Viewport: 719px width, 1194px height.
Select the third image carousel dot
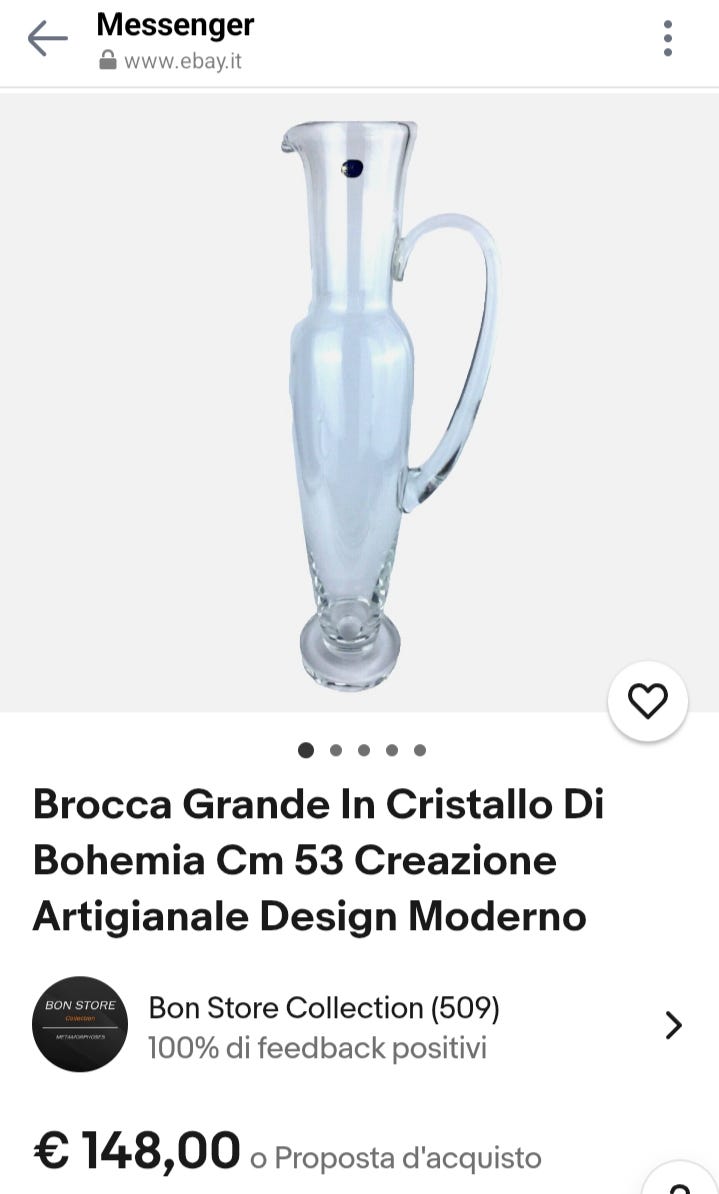(364, 750)
